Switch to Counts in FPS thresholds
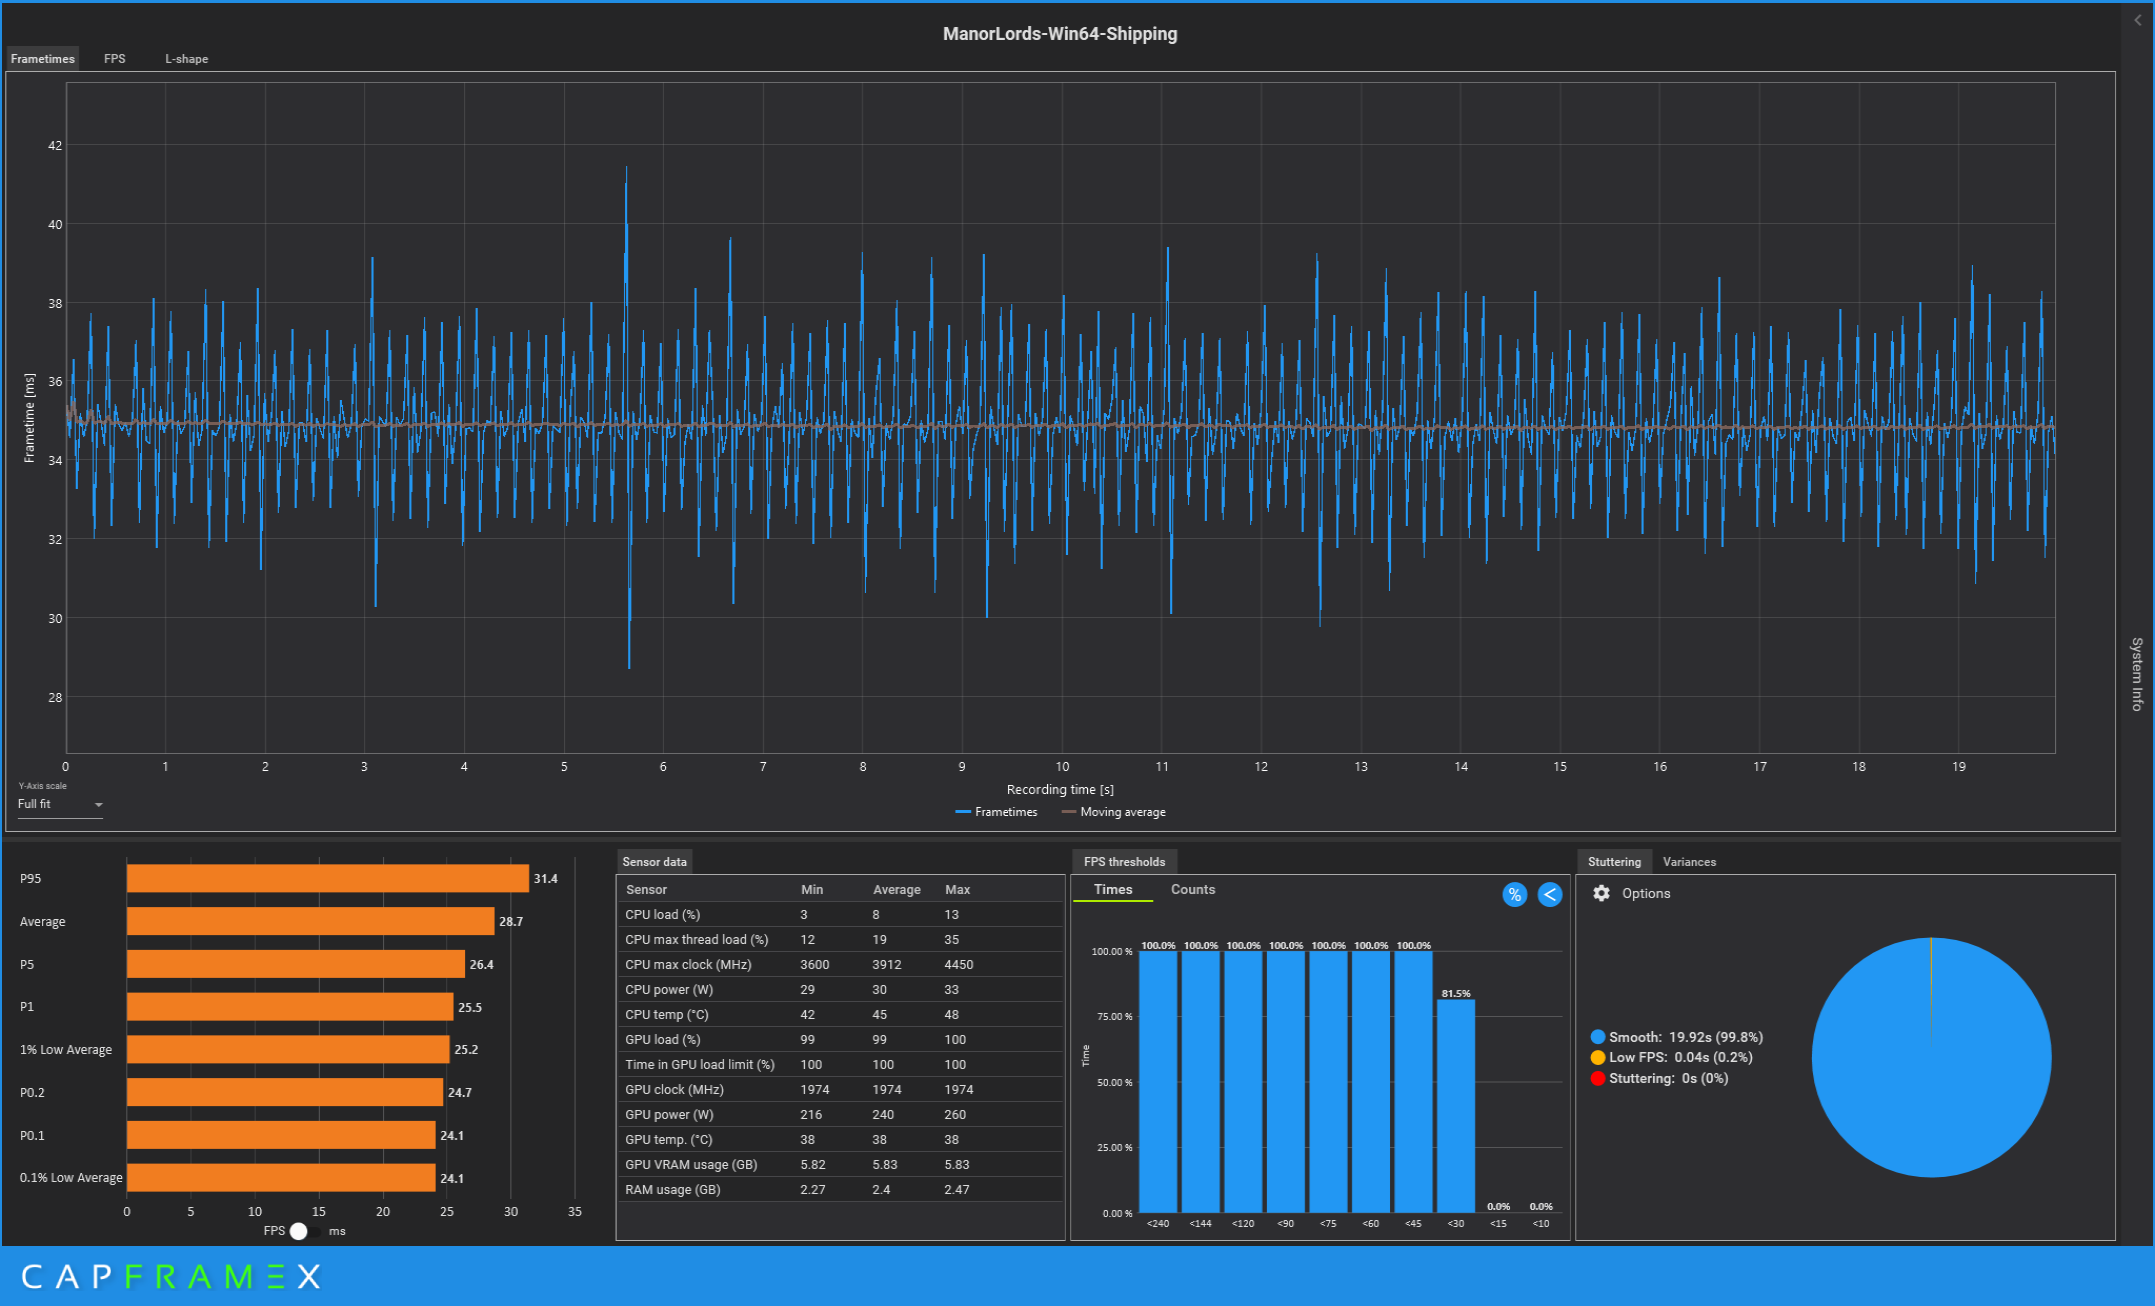2155x1306 pixels. (x=1192, y=889)
